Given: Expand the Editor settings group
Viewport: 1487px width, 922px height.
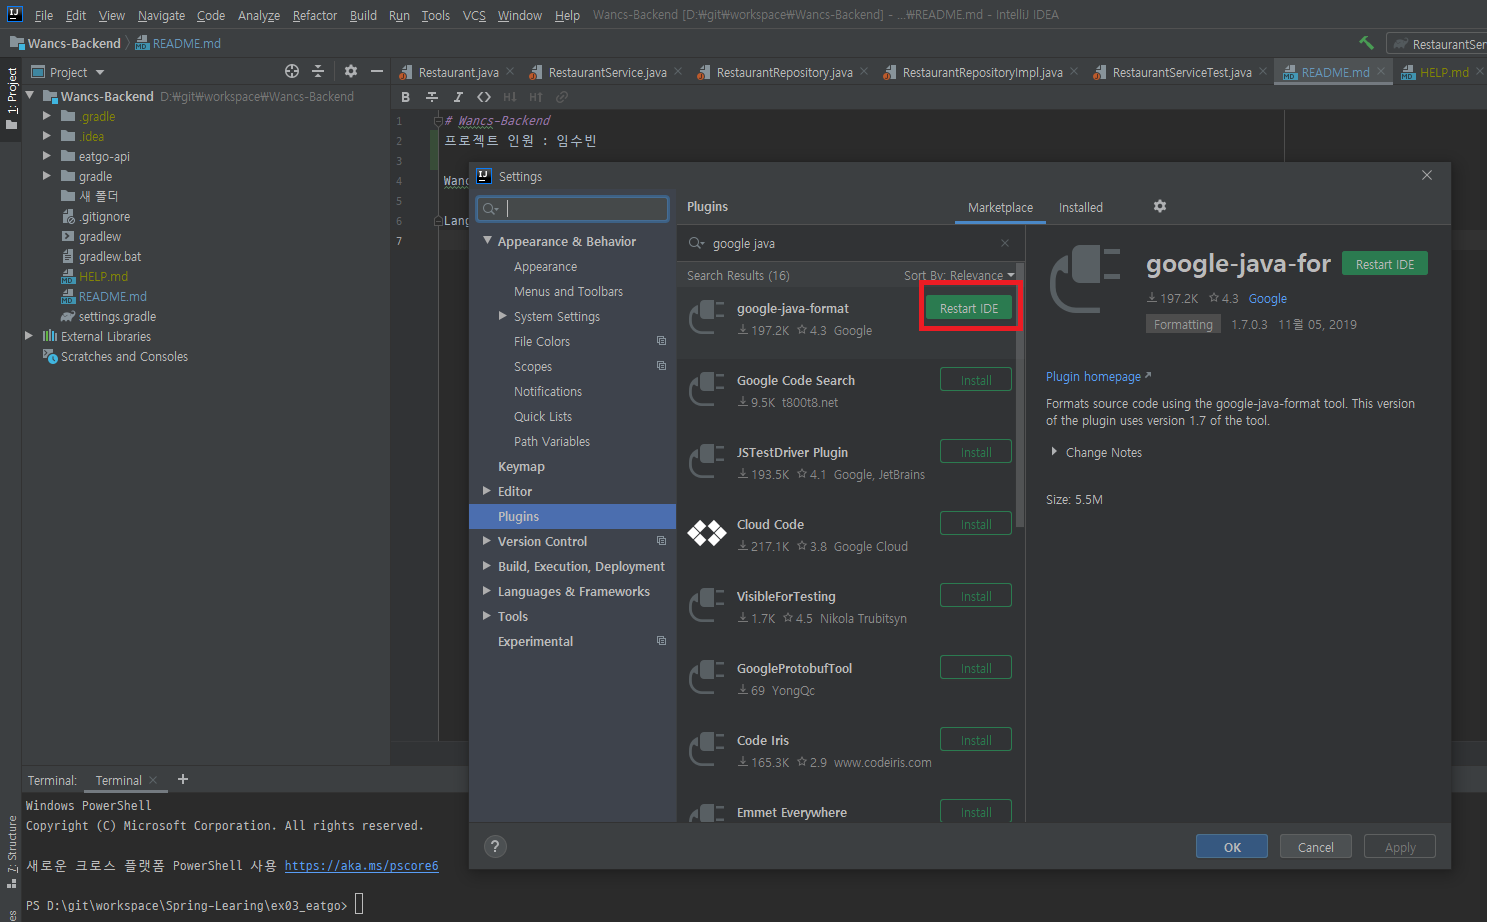Looking at the screenshot, I should click(487, 491).
